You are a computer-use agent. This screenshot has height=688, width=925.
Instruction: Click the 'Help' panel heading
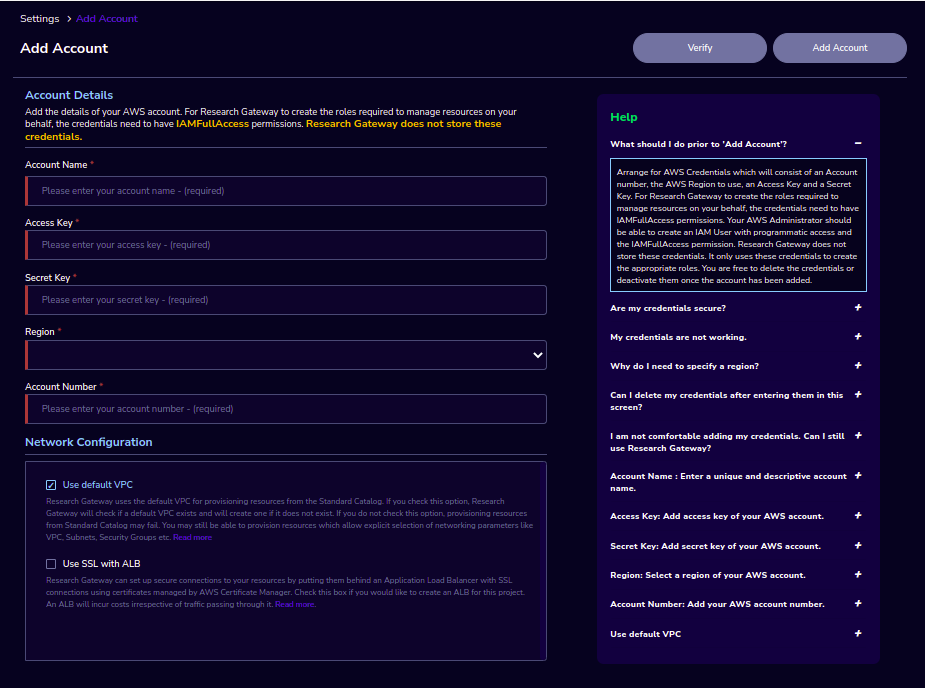tap(624, 117)
